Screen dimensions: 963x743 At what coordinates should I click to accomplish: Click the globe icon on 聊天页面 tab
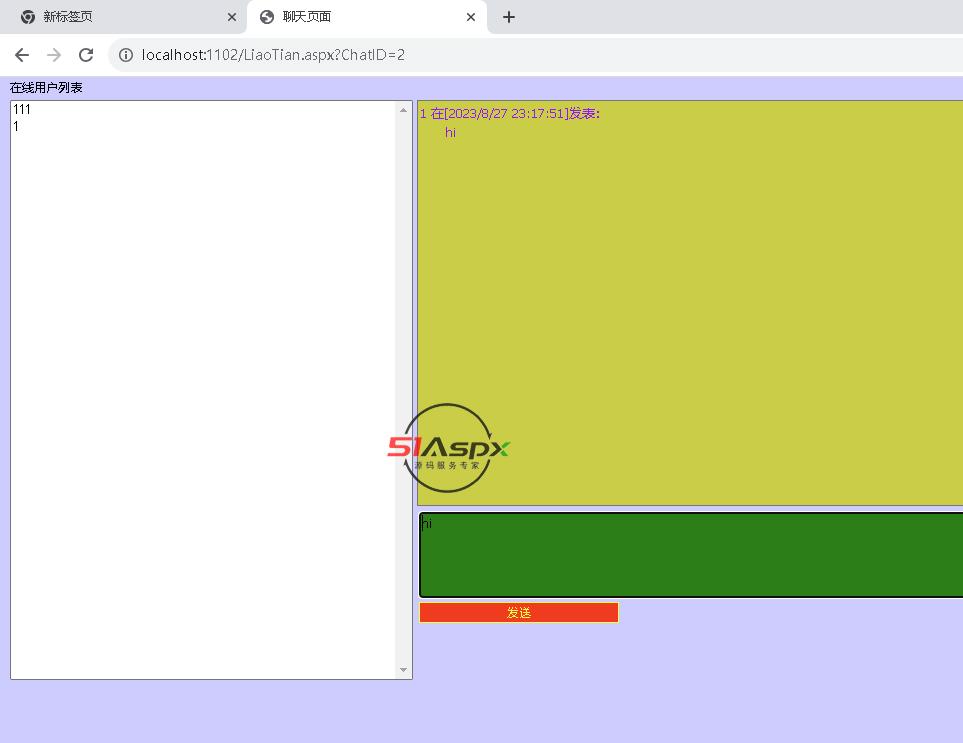tap(267, 17)
